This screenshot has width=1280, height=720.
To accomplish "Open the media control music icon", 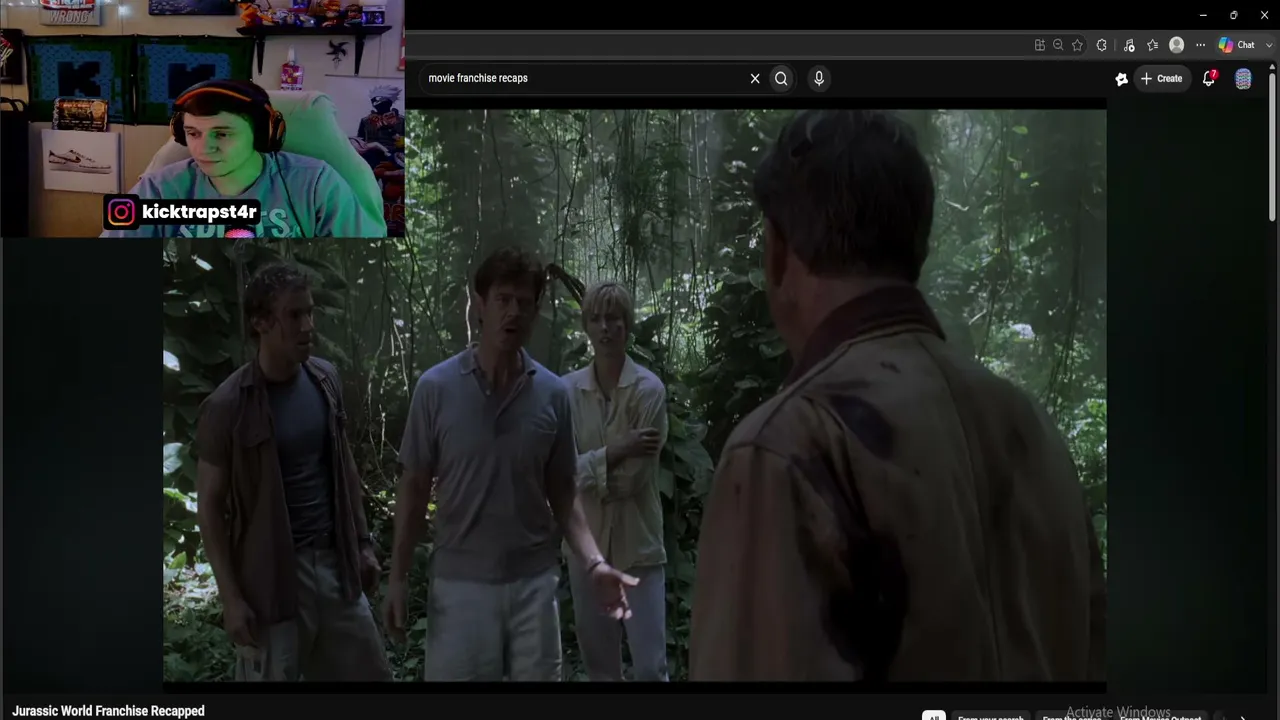I will pyautogui.click(x=1129, y=45).
